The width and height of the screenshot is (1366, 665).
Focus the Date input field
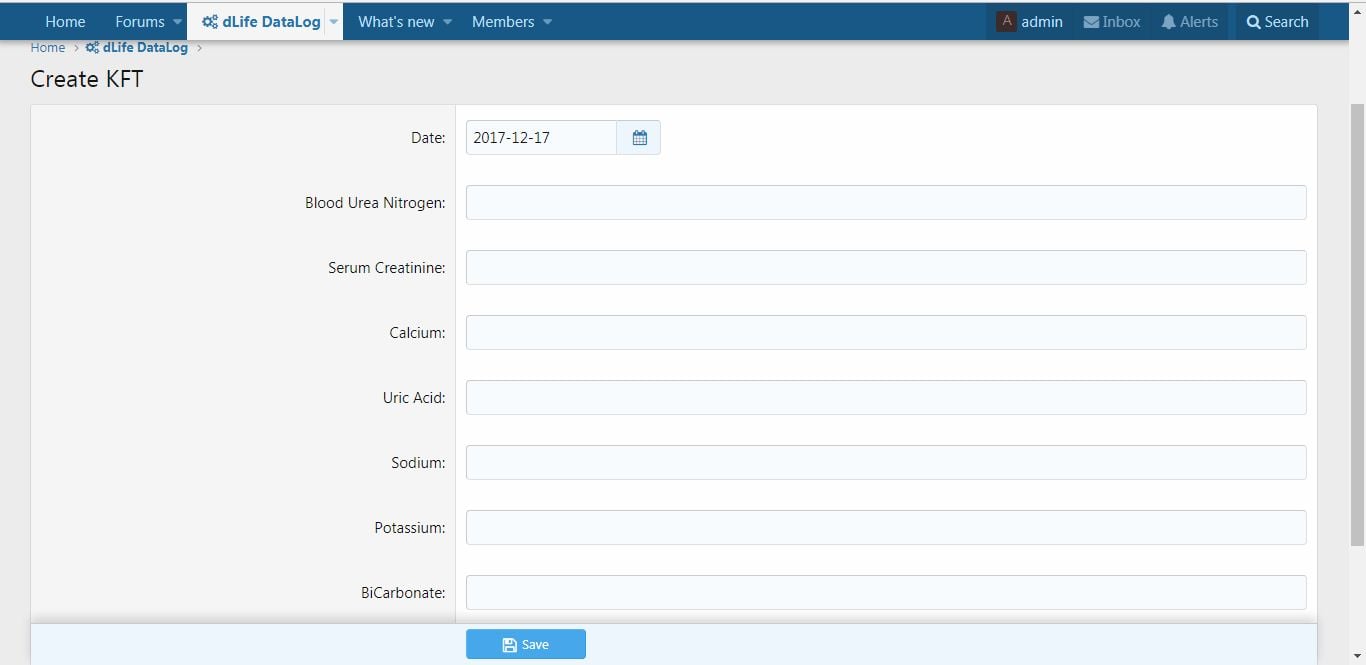point(541,138)
